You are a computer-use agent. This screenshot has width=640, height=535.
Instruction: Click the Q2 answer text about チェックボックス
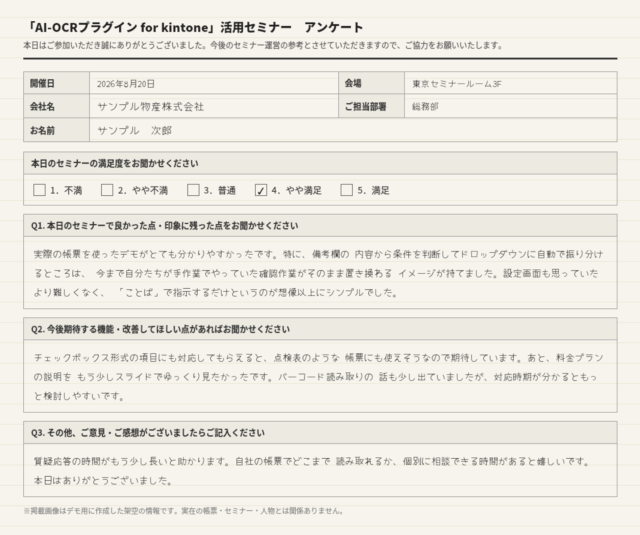[x=318, y=377]
